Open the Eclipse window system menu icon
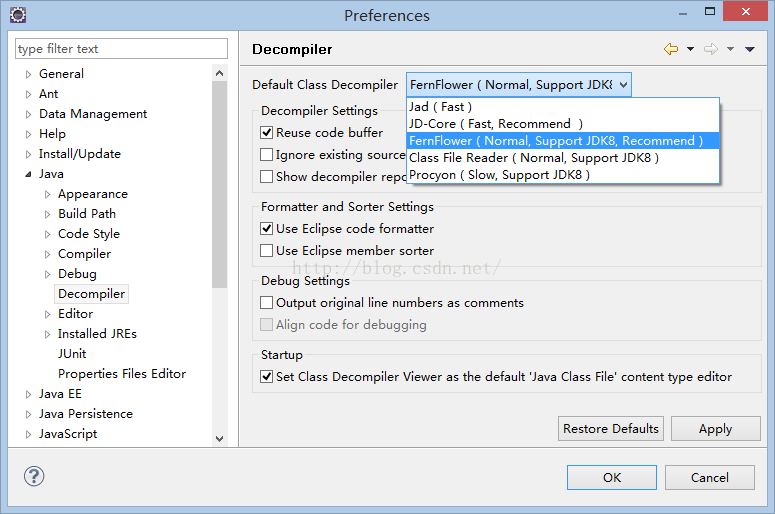775x514 pixels. pos(18,15)
